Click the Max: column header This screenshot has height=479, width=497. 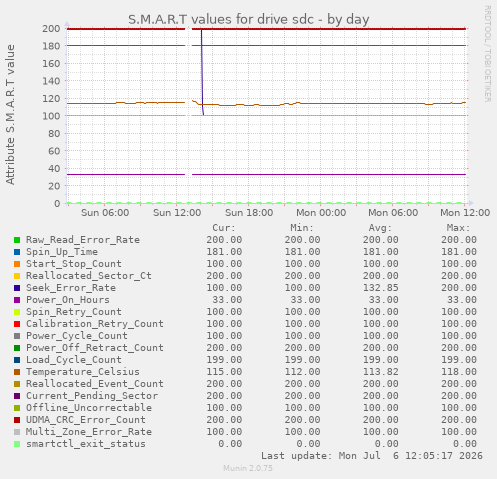click(x=458, y=228)
